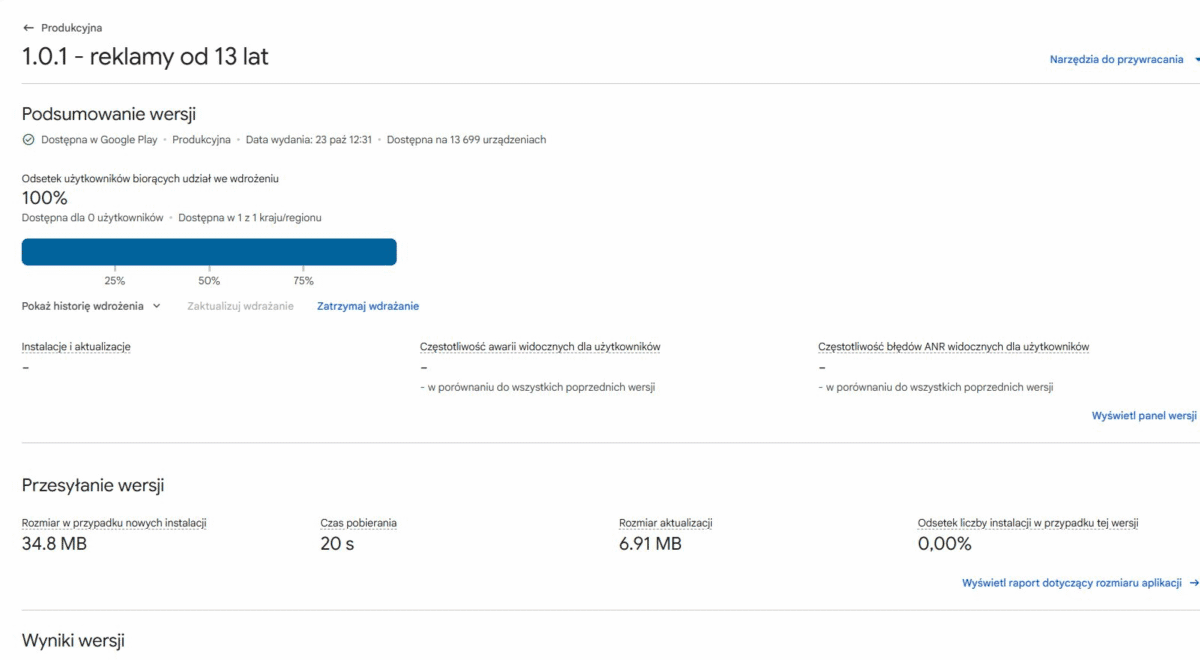The height and width of the screenshot is (660, 1200).
Task: Open the Produkcyjna breadcrumb link
Action: click(71, 28)
